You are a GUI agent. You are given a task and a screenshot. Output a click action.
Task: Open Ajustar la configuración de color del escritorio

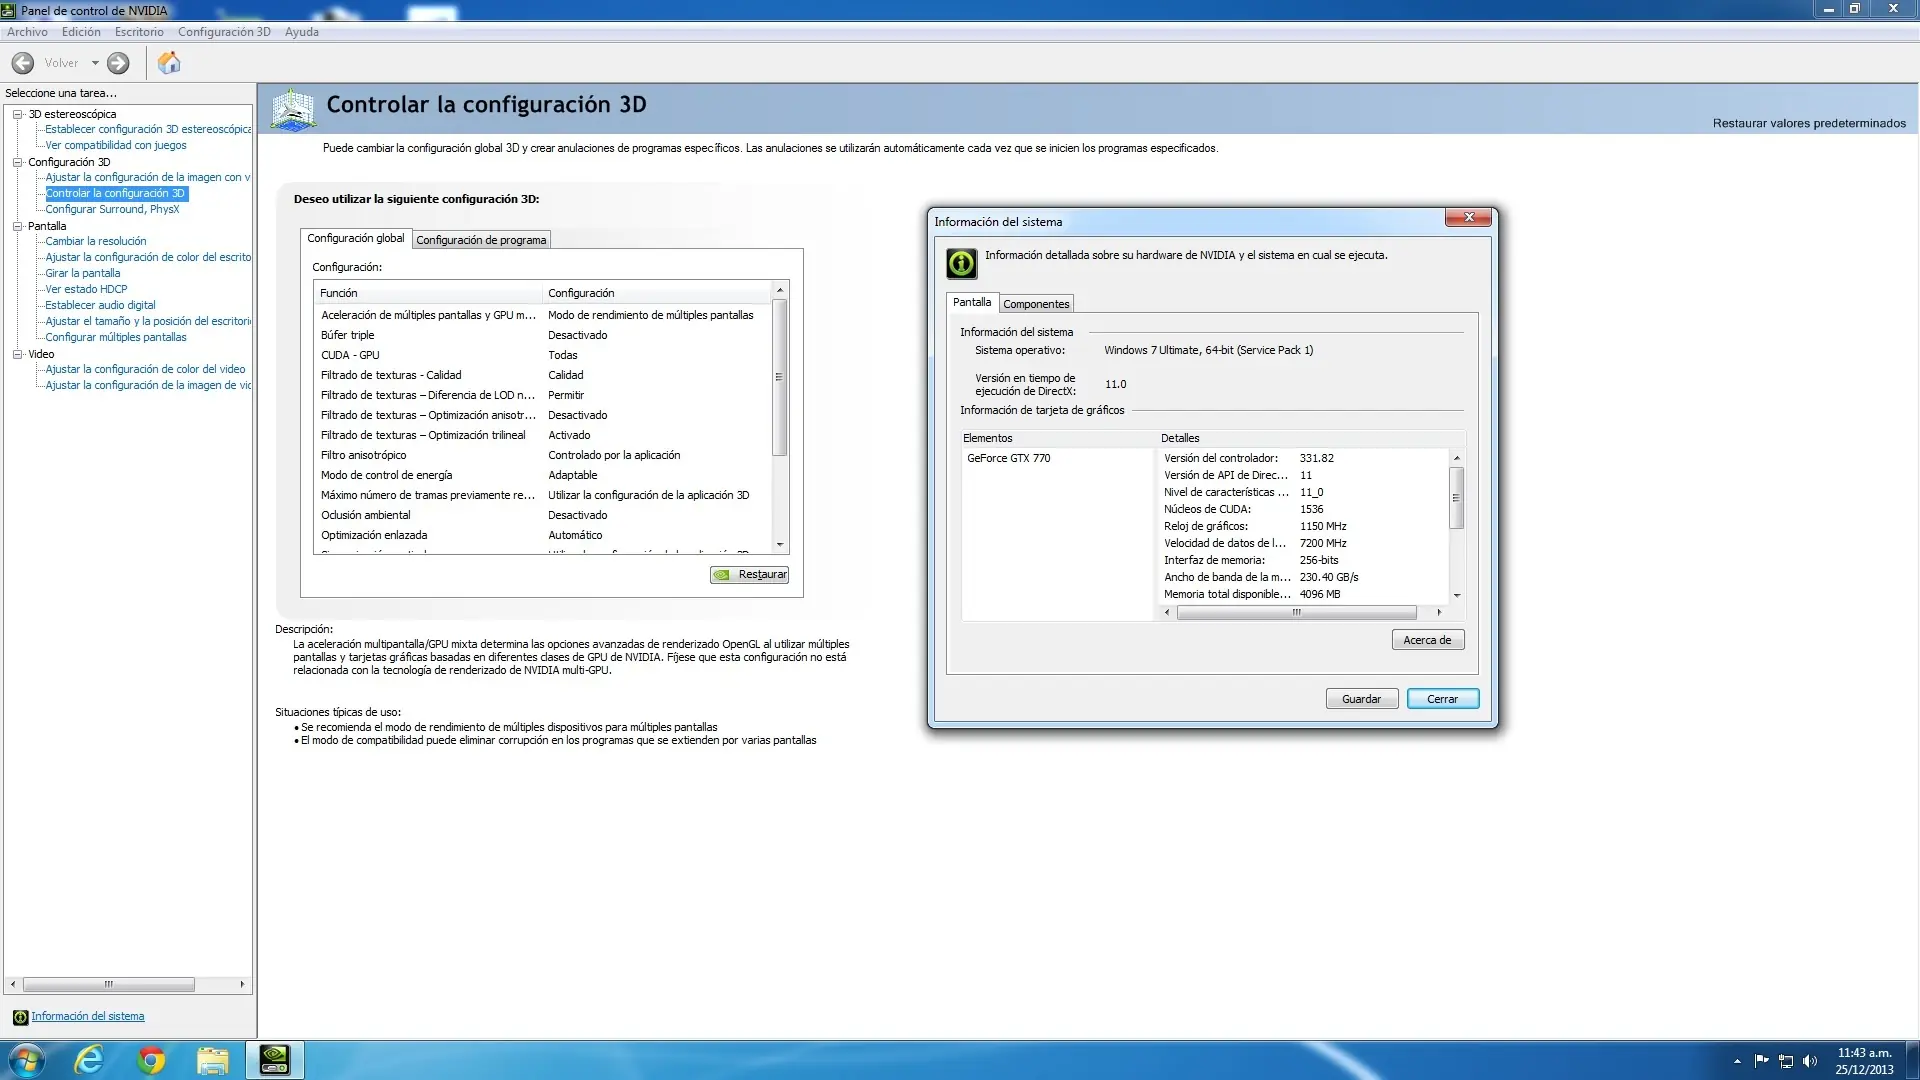[x=148, y=258]
